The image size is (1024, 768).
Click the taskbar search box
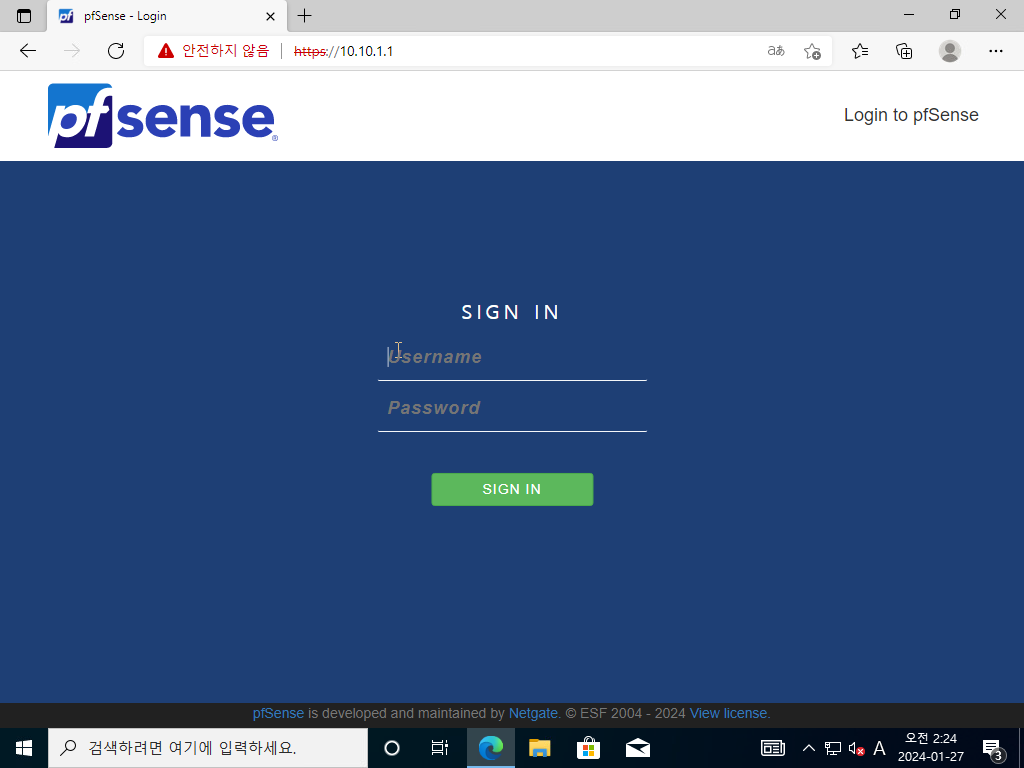(x=208, y=748)
